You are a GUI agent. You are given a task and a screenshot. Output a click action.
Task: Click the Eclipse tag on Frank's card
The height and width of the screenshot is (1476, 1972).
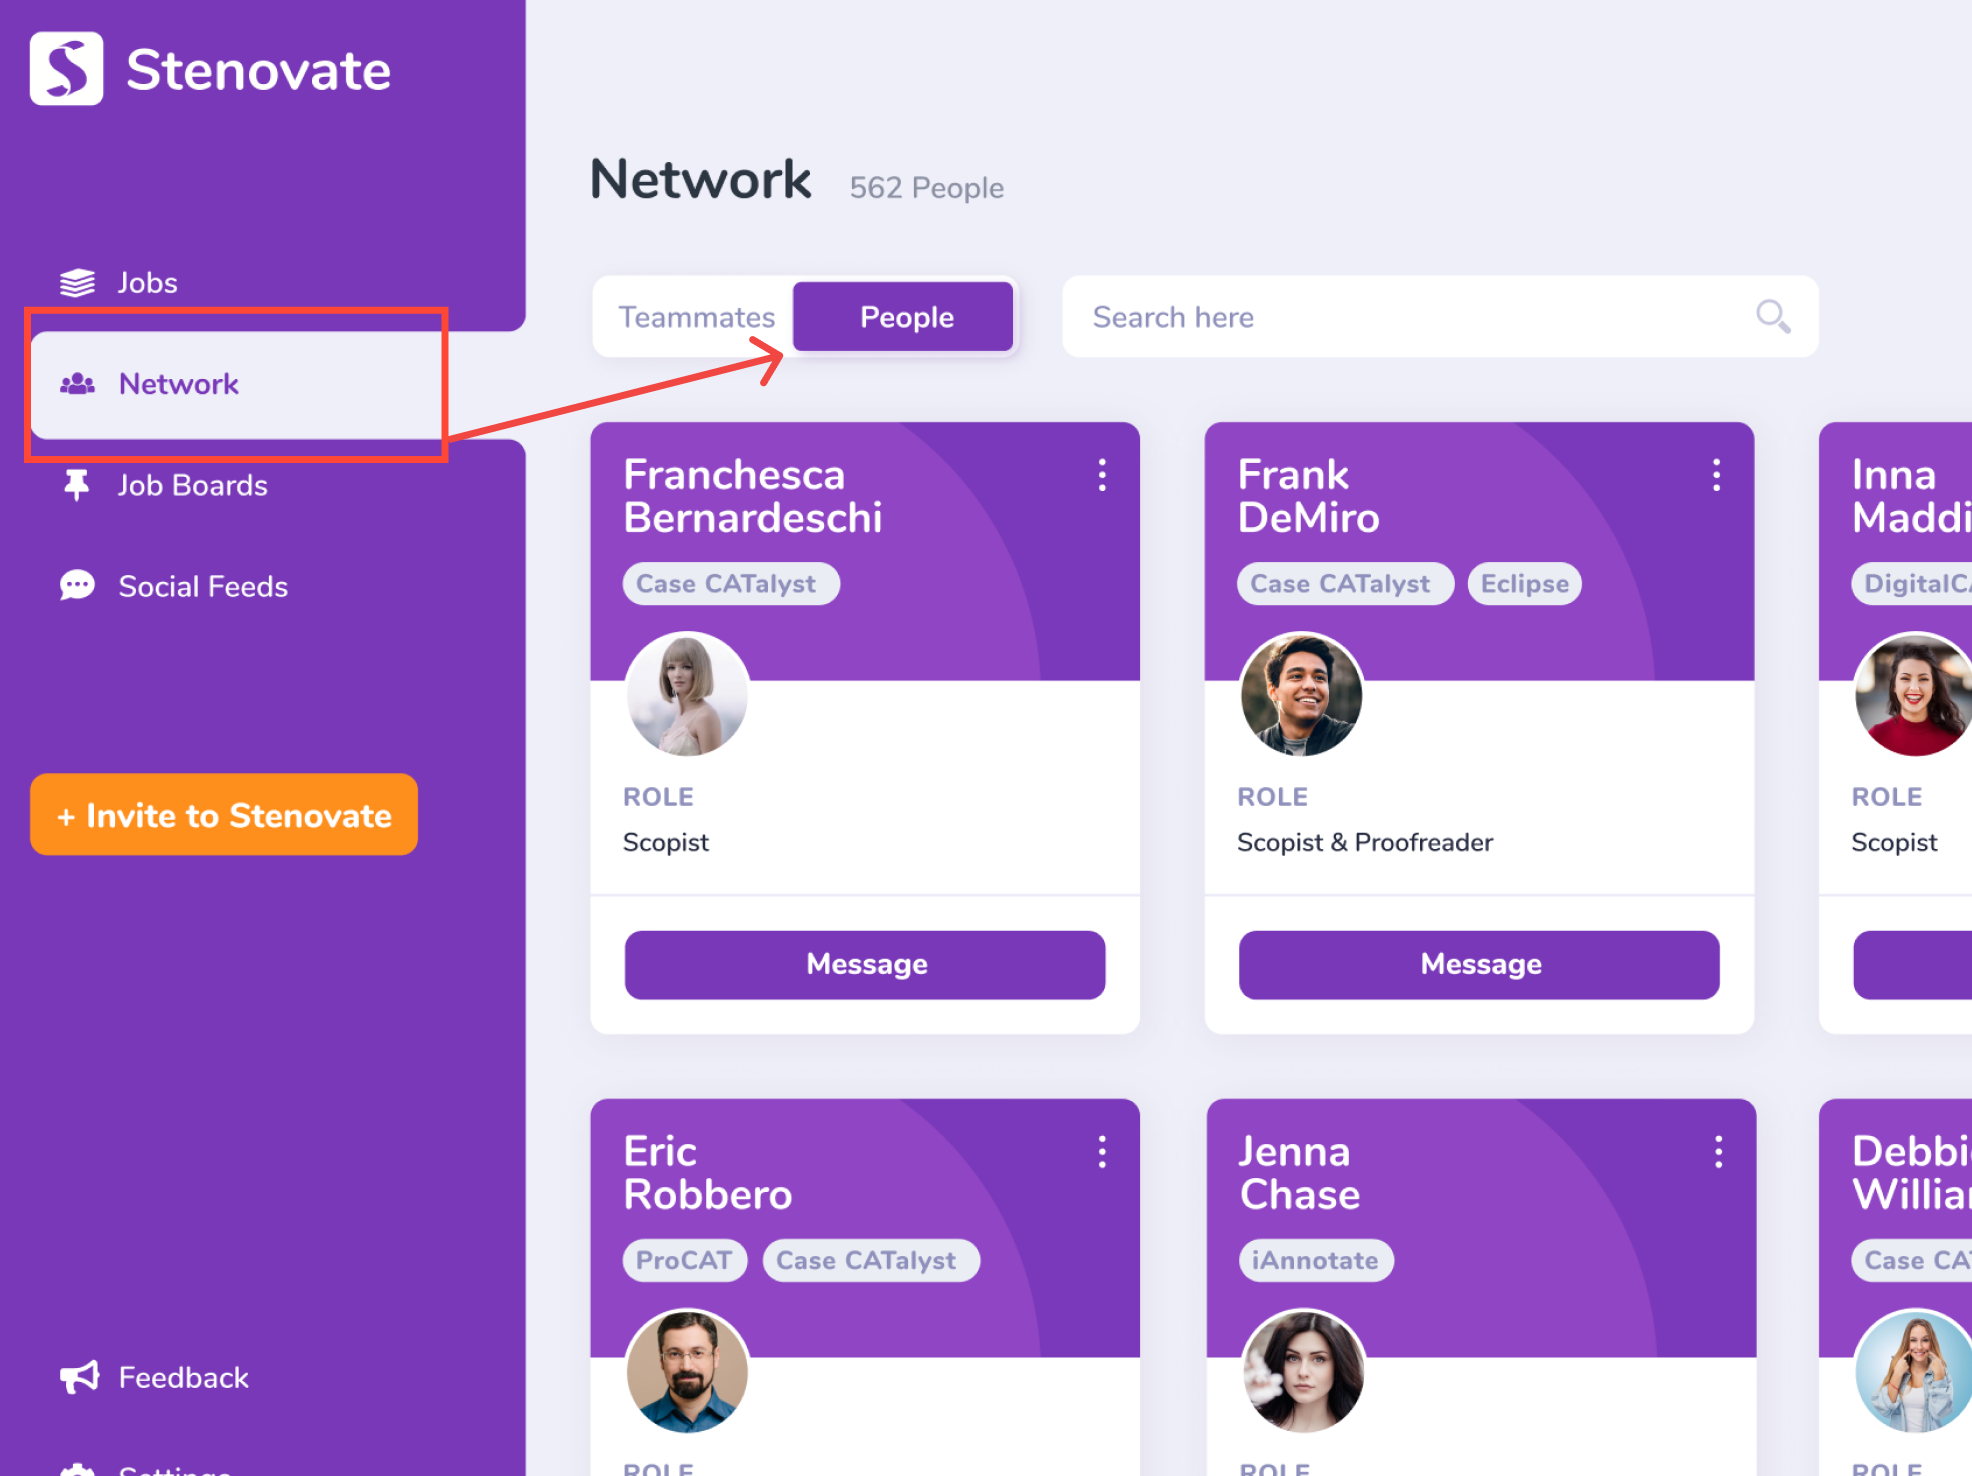pyautogui.click(x=1524, y=584)
